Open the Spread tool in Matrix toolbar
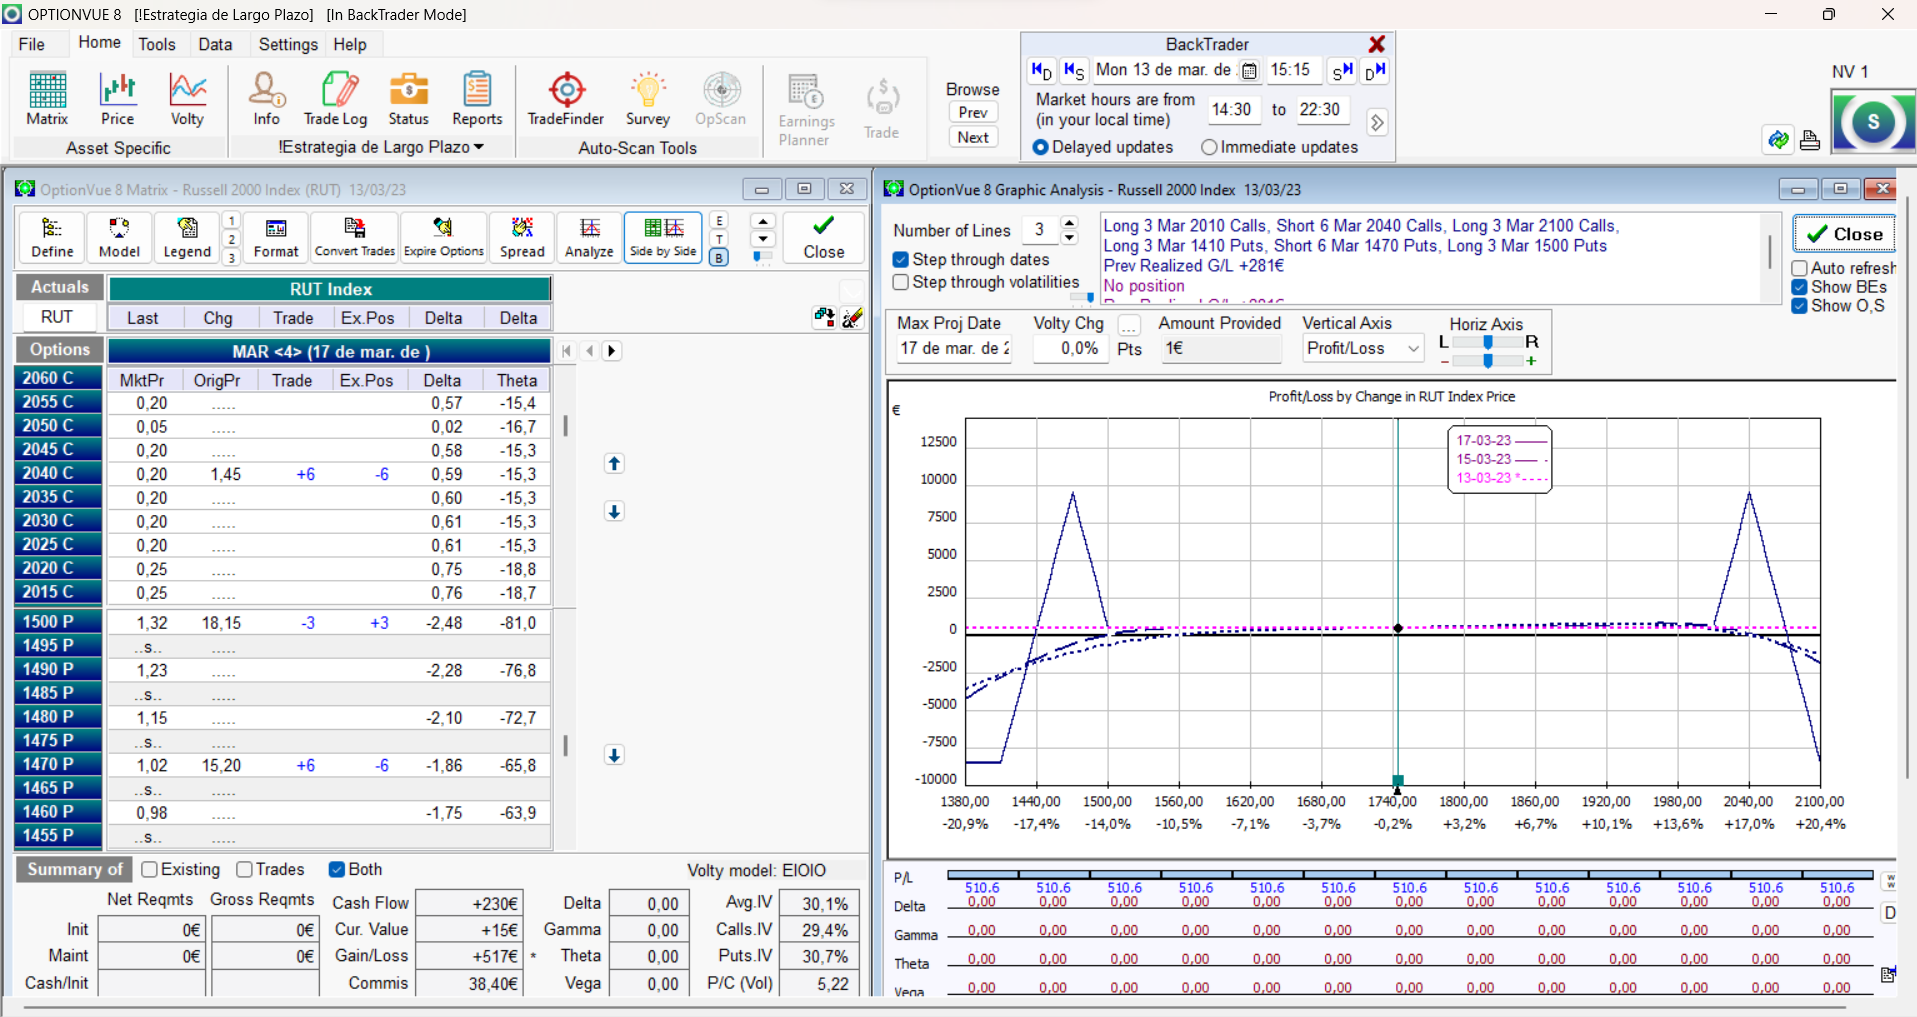This screenshot has height=1017, width=1917. click(522, 238)
